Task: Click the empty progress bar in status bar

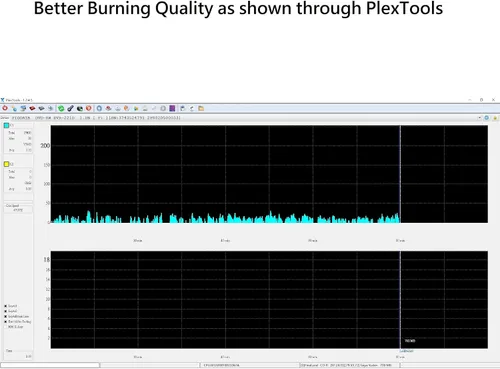Action: [x=50, y=365]
